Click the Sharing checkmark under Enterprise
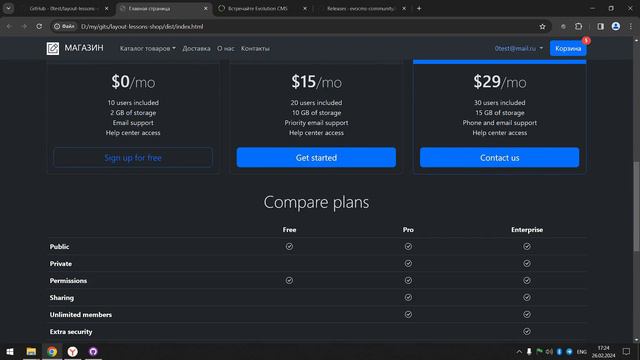Screen dimensions: 640x360 click(x=527, y=297)
